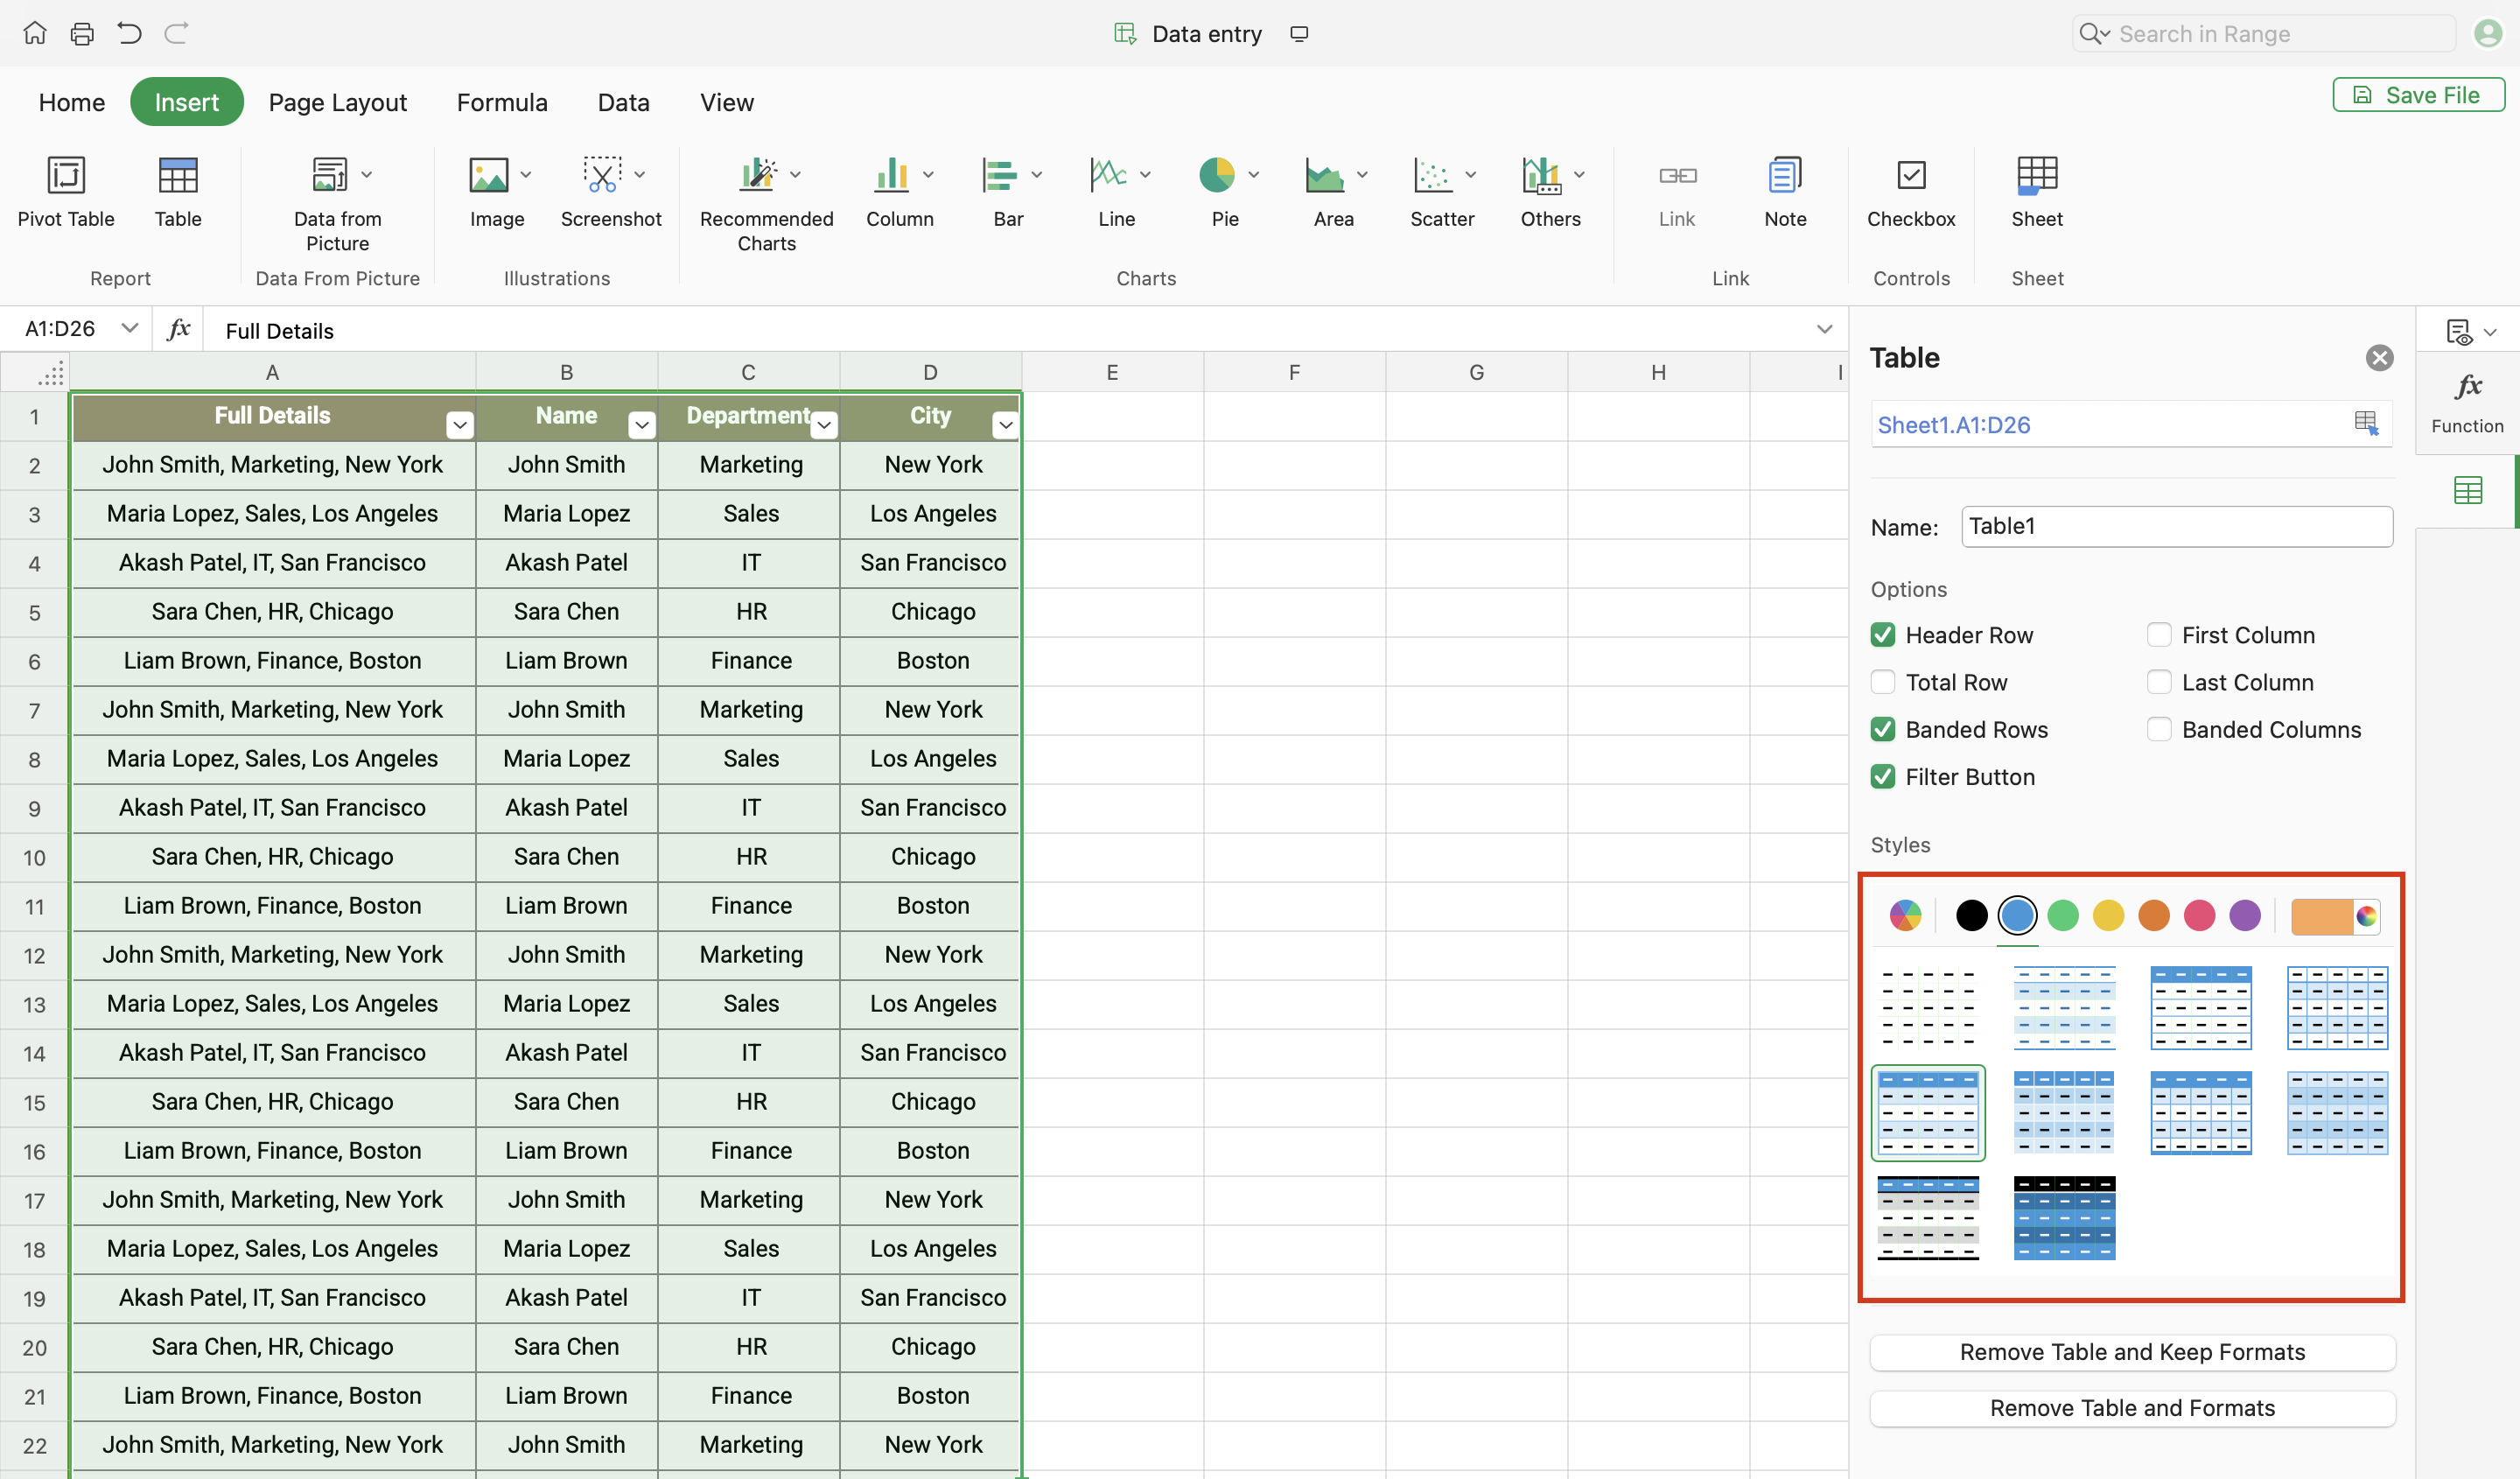Insert a Pie chart

(1216, 176)
